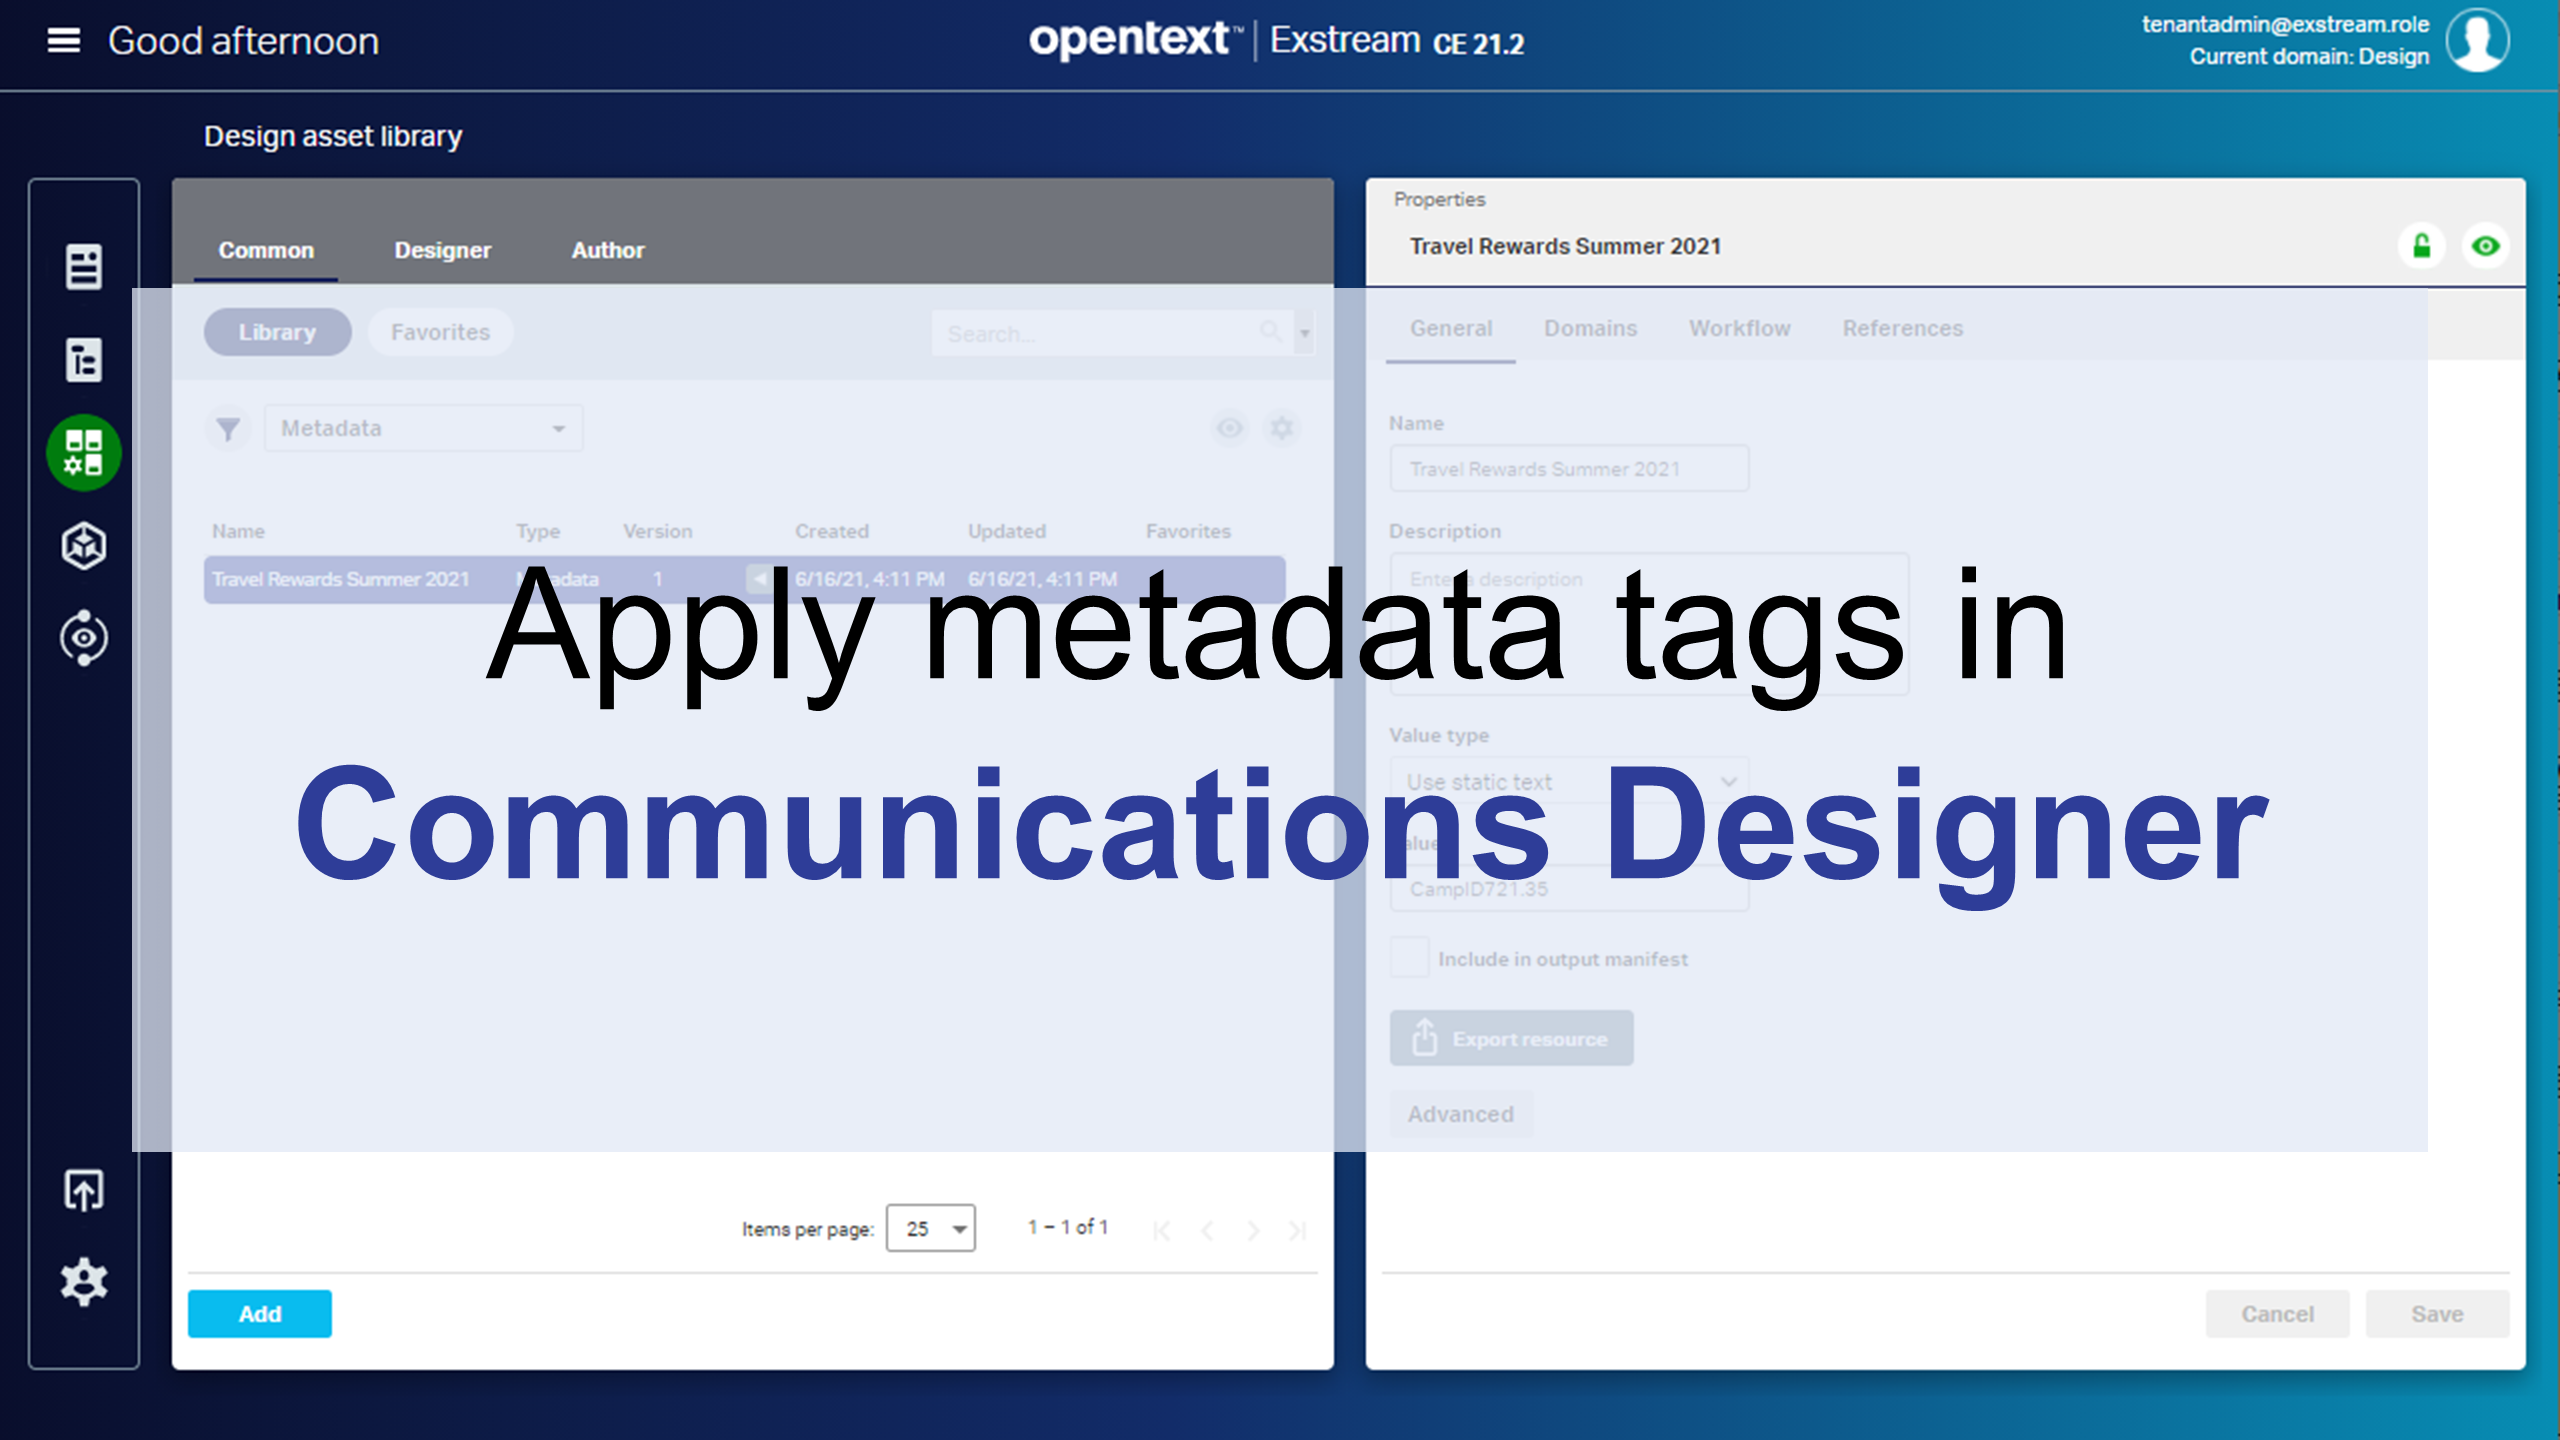Click the Export resource button
This screenshot has width=2560, height=1440.
1511,1038
